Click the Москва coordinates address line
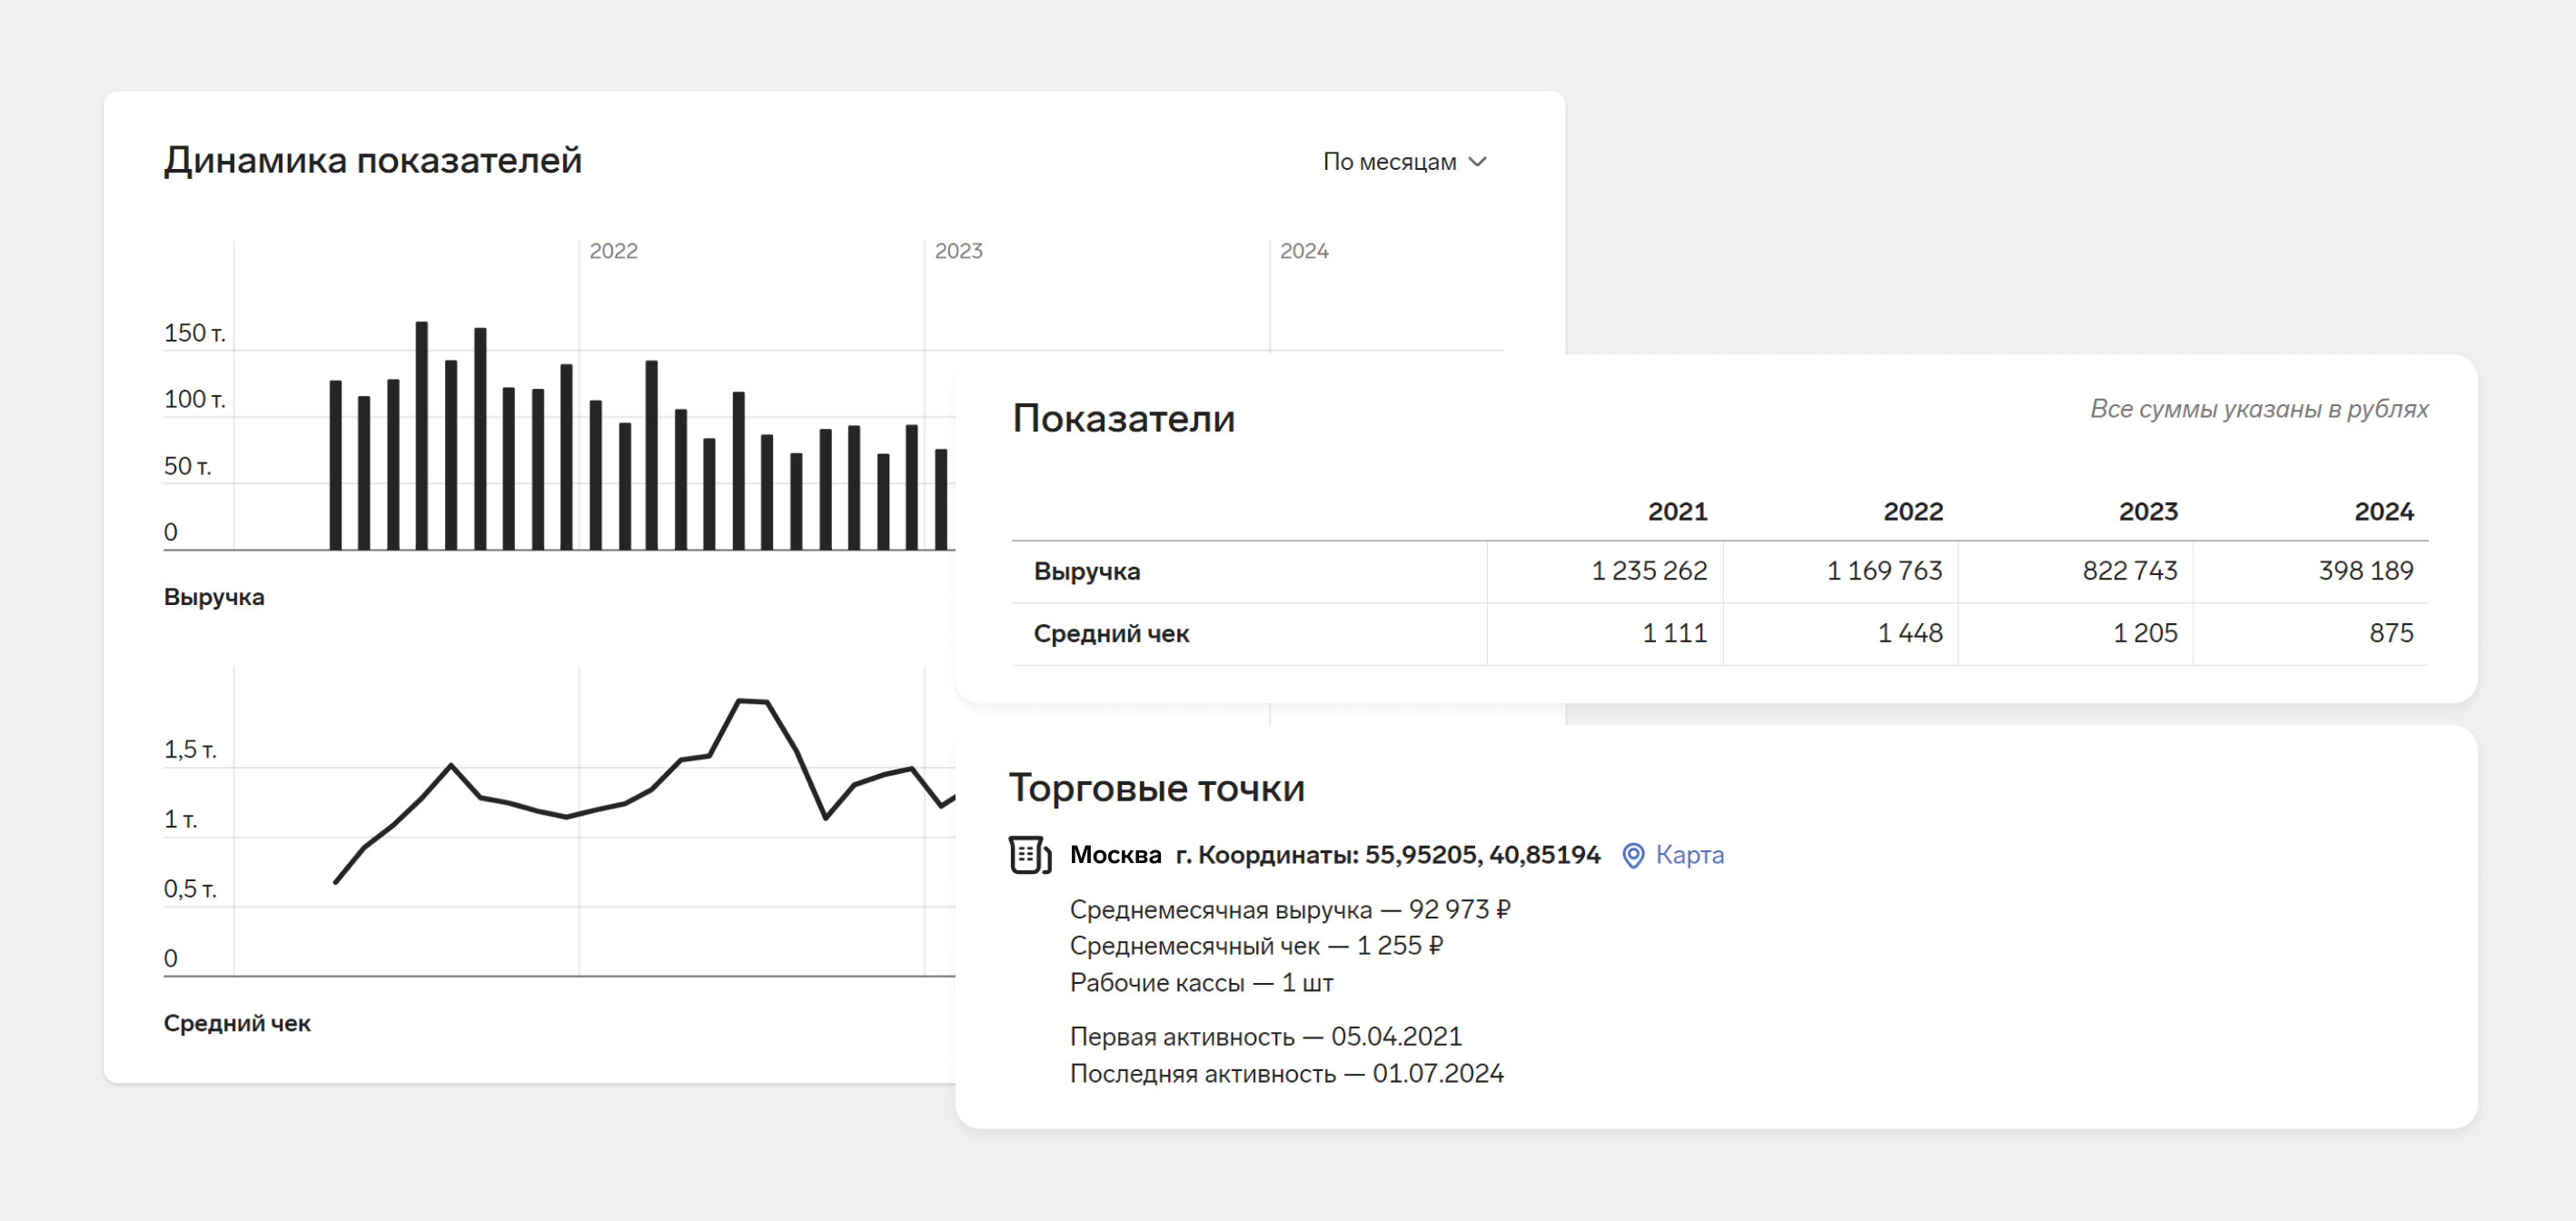The image size is (2576, 1221). point(1335,855)
